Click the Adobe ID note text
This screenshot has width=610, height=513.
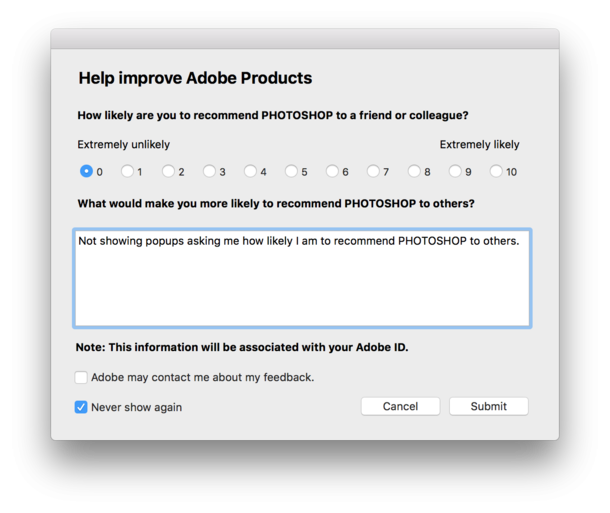pos(242,347)
